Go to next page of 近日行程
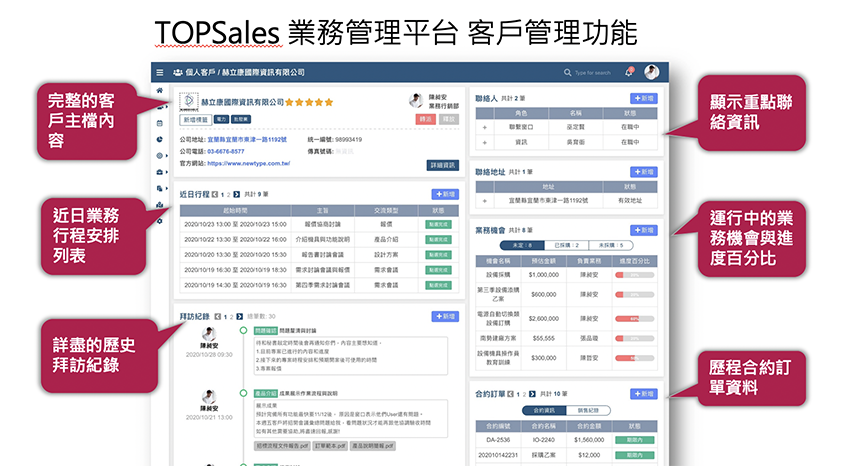 coord(238,194)
